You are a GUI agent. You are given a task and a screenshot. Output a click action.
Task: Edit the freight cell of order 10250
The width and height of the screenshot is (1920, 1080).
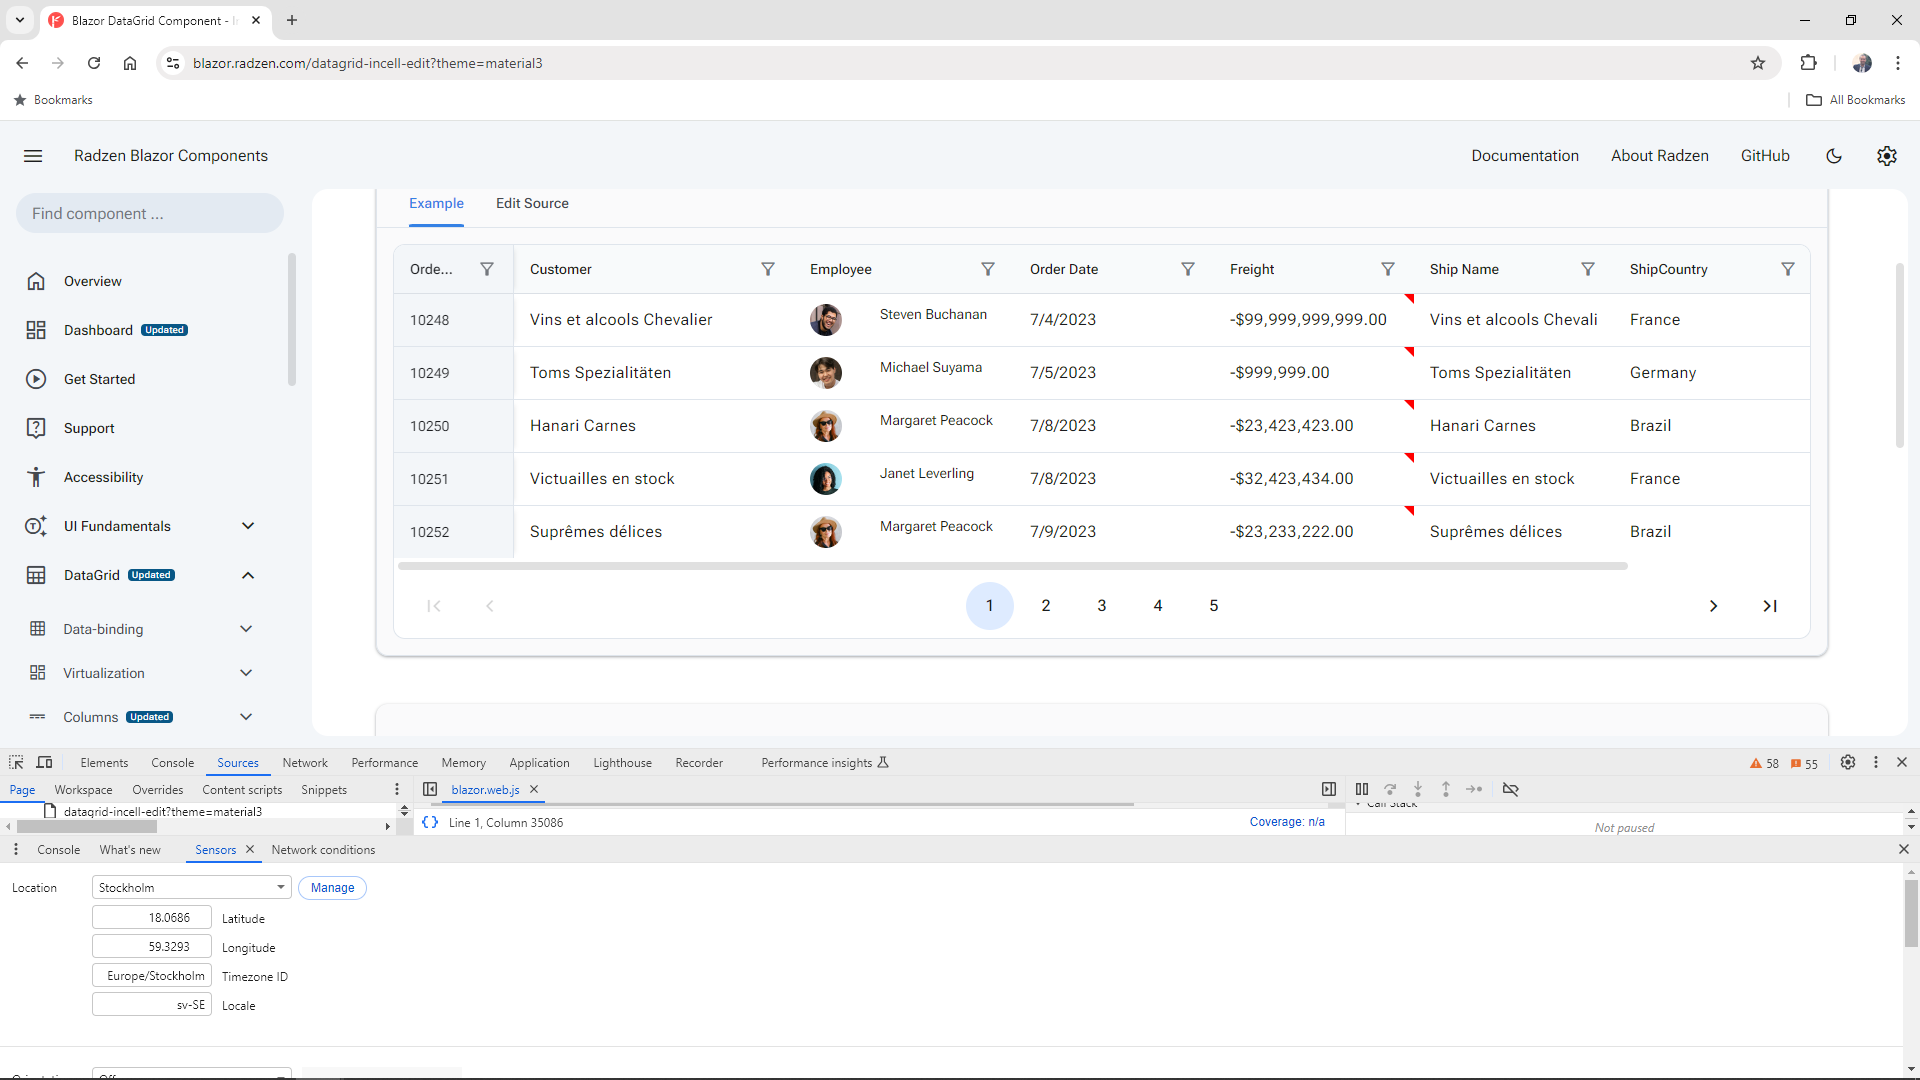(x=1313, y=426)
